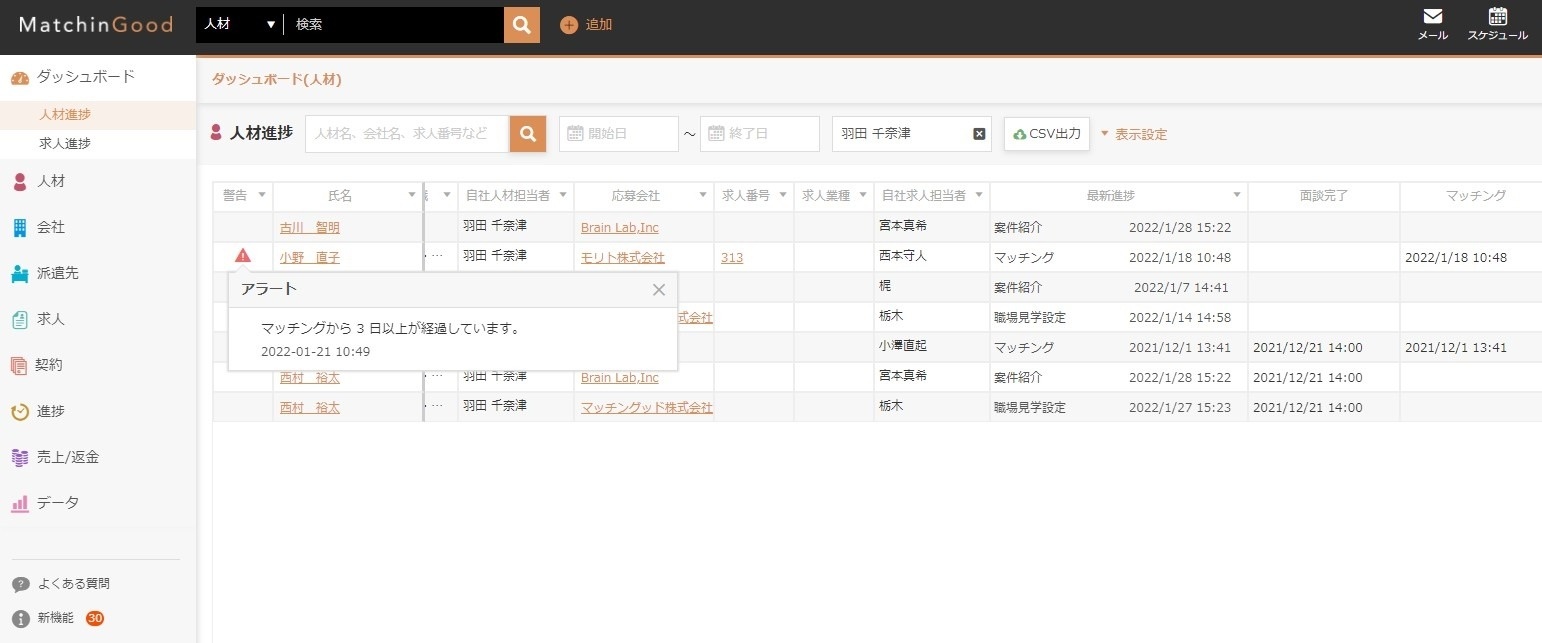Viewport: 1542px width, 643px height.
Task: Clear the 羽田 千奈津 filter with X
Action: point(979,134)
